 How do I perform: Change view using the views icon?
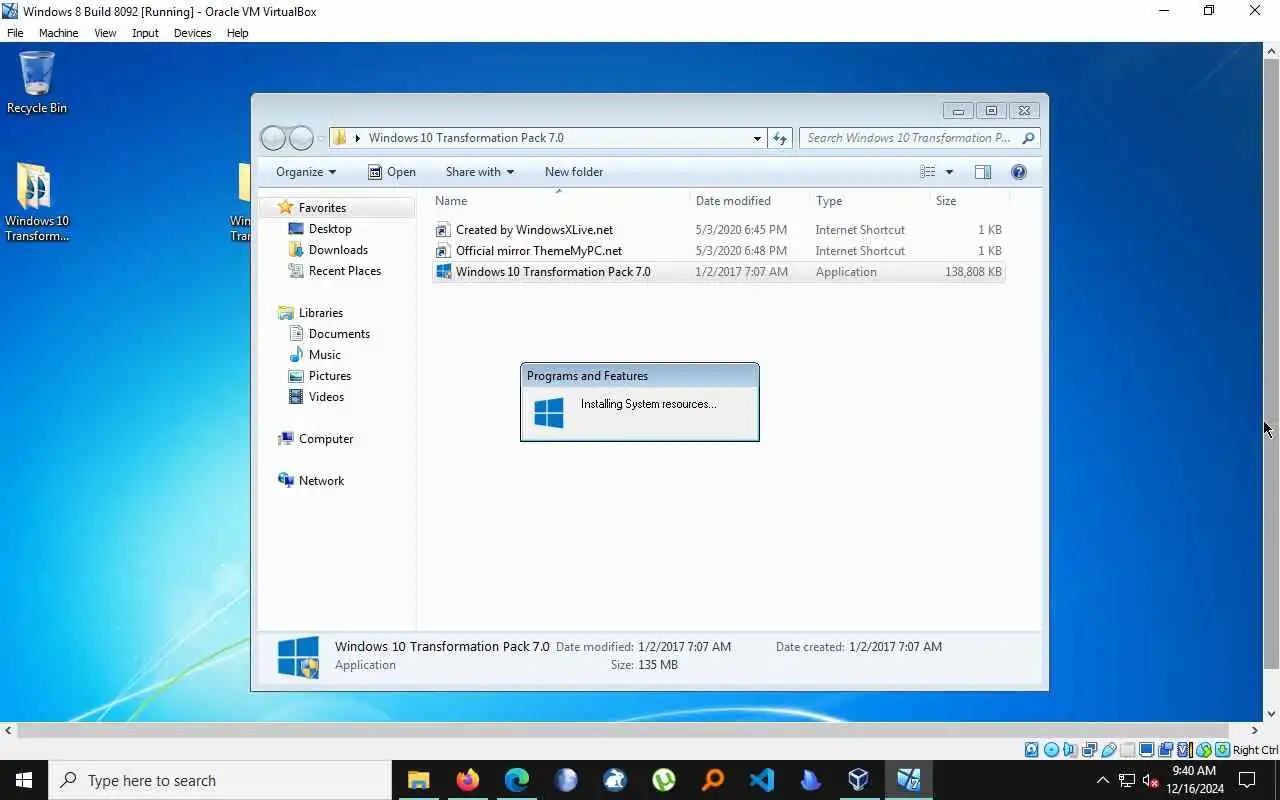[x=928, y=172]
